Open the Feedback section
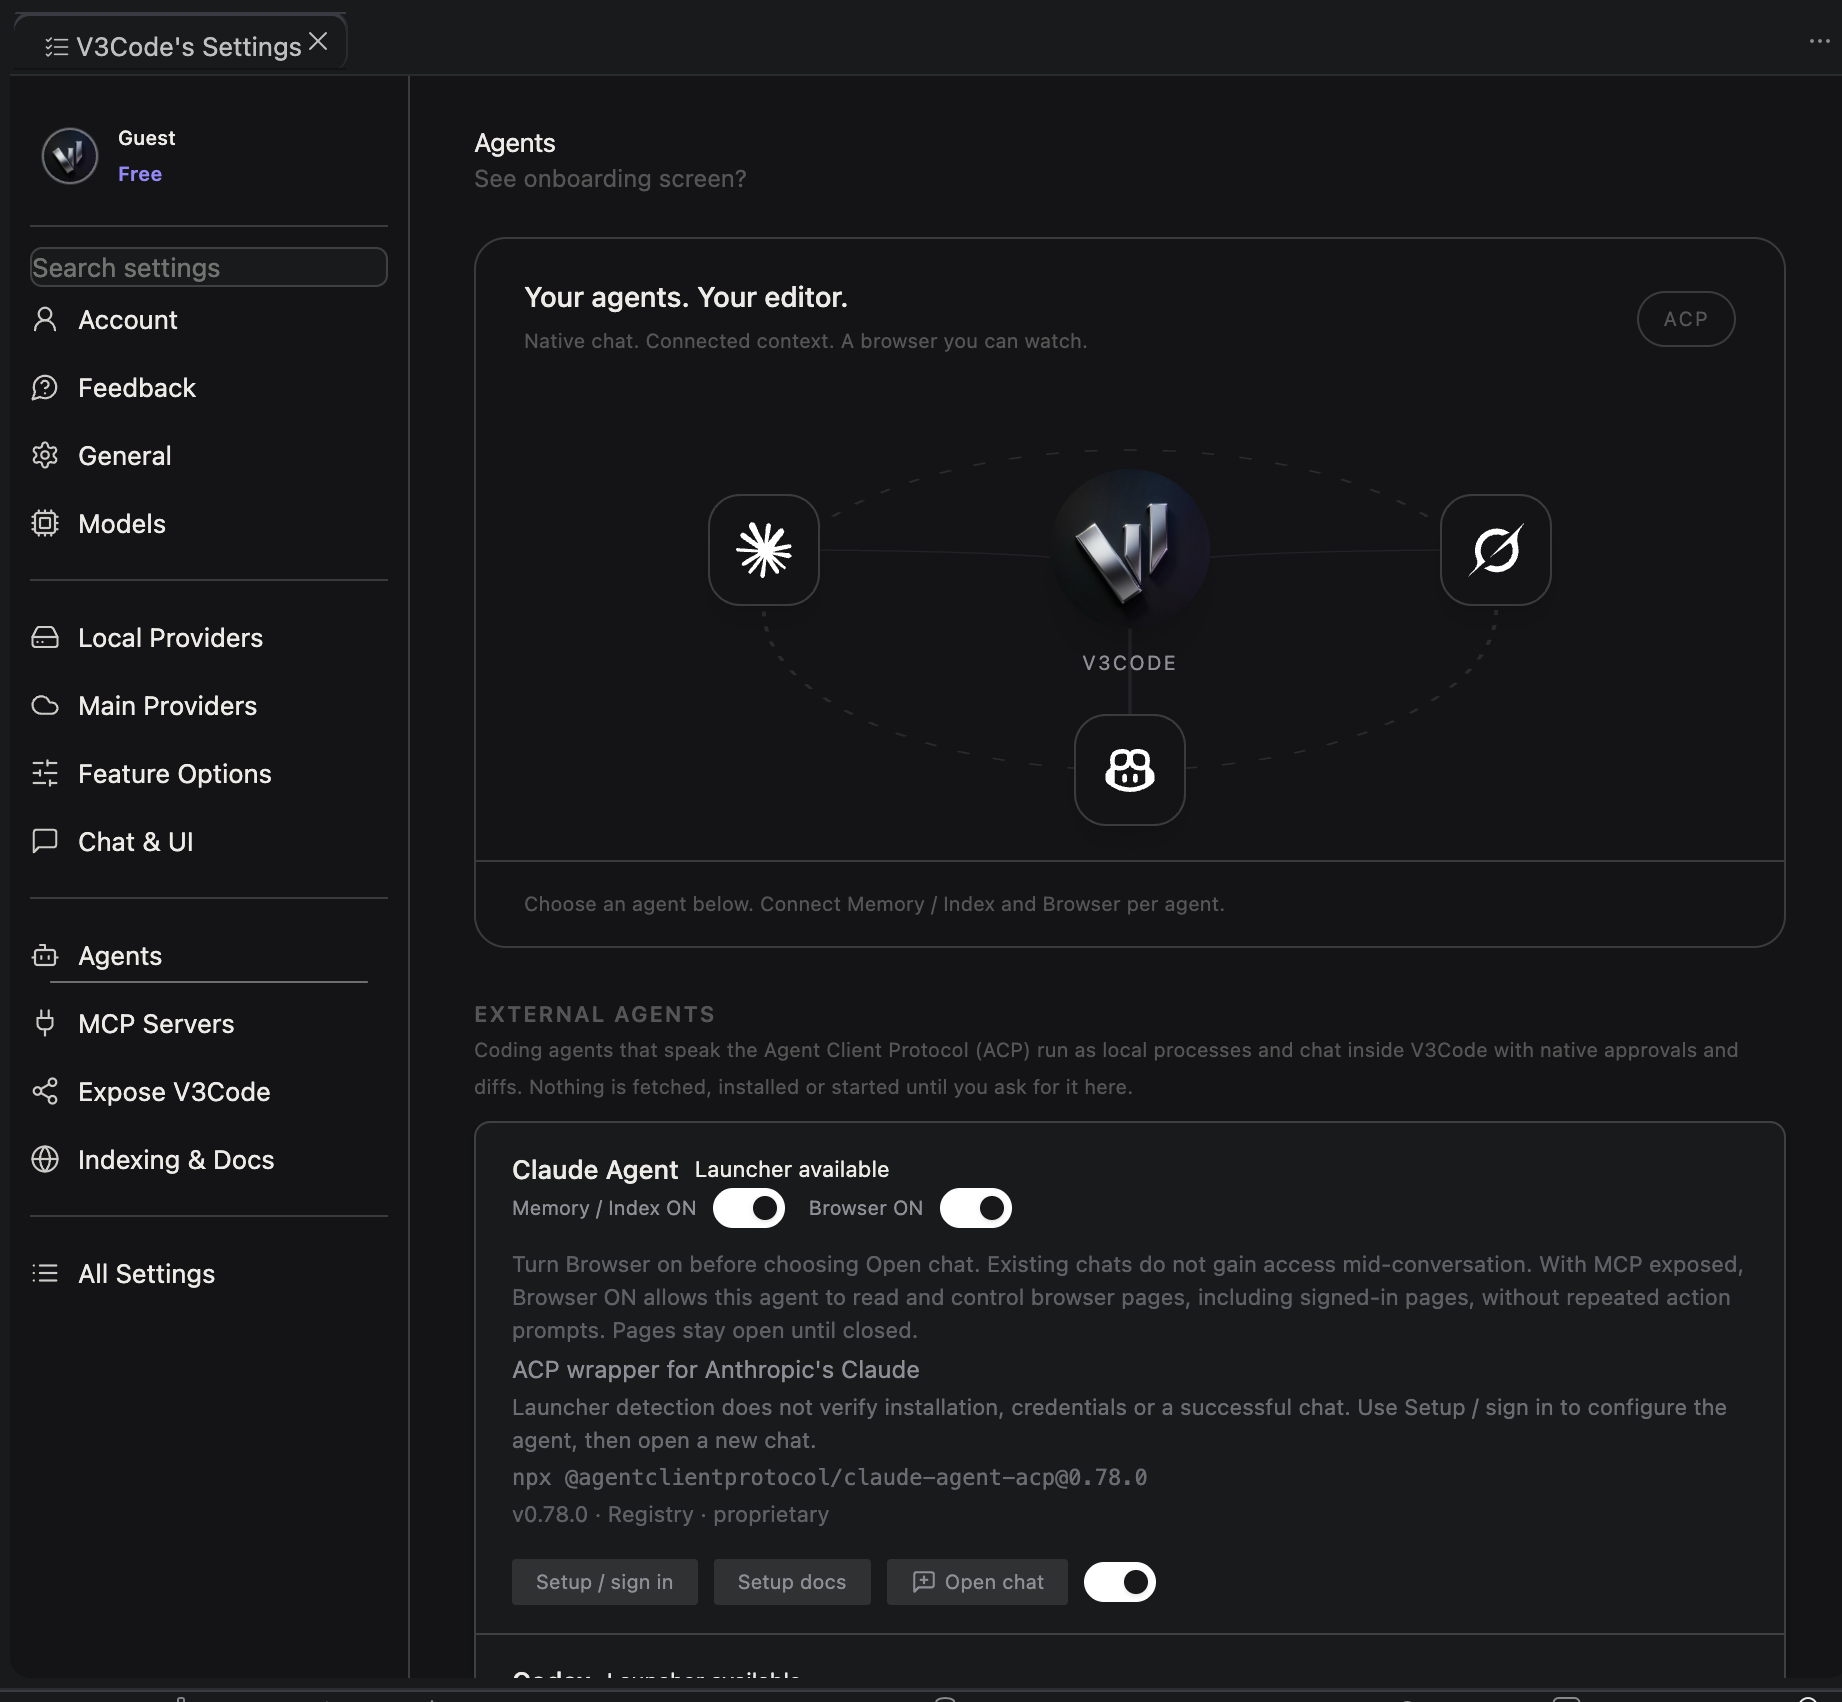 click(x=209, y=388)
